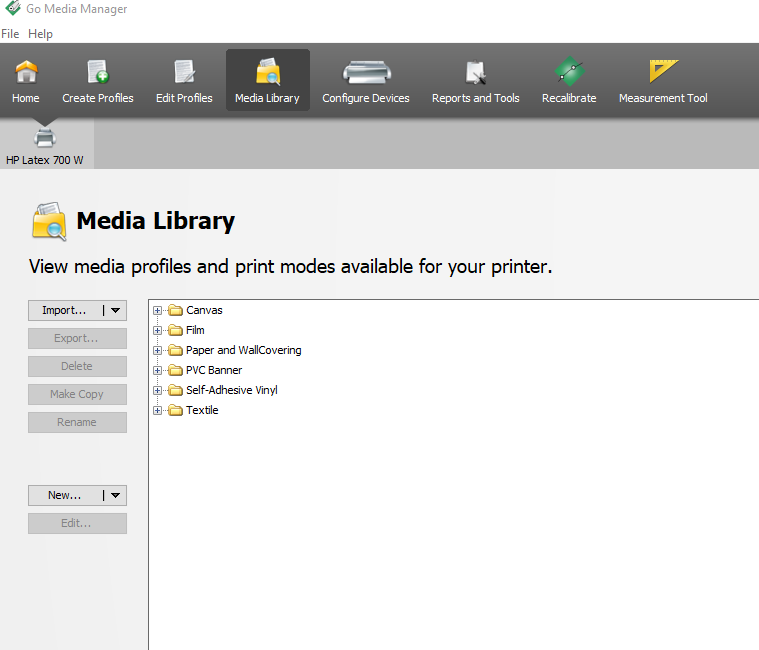Click the Delete button
759x650 pixels.
[77, 366]
